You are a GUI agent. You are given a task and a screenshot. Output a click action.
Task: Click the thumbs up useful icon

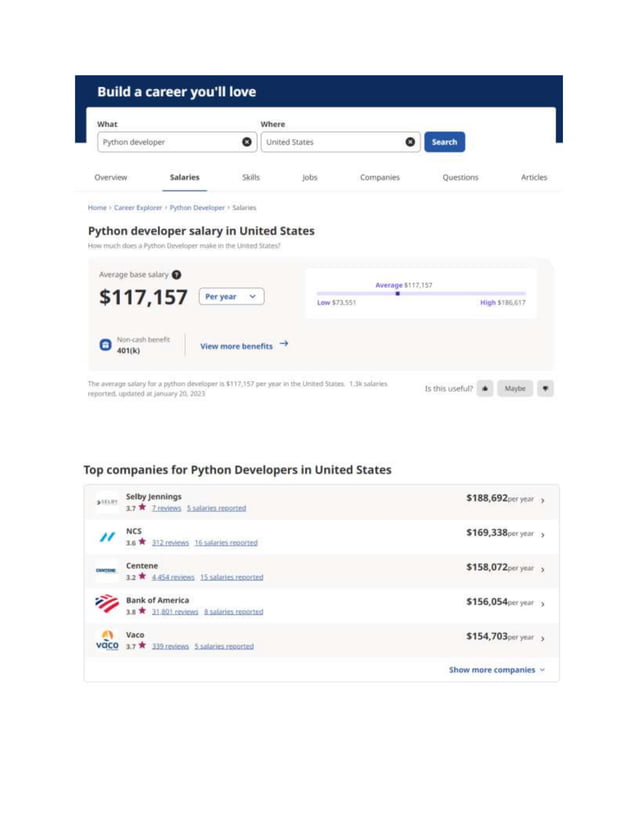[x=485, y=388]
